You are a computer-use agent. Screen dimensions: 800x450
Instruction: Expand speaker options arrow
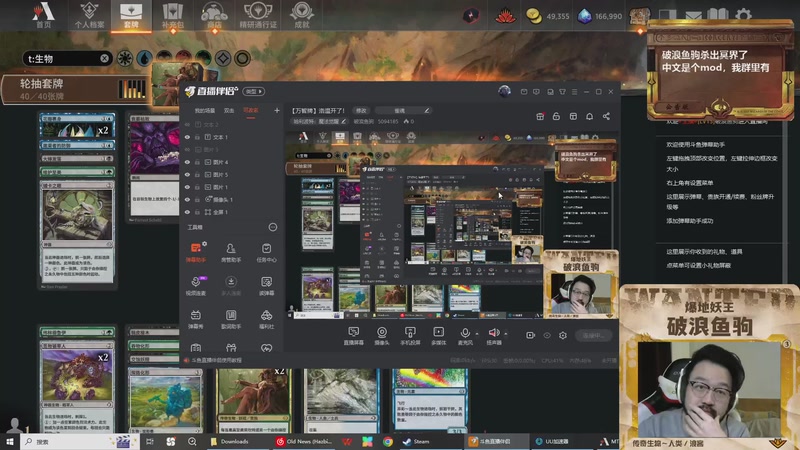point(506,334)
